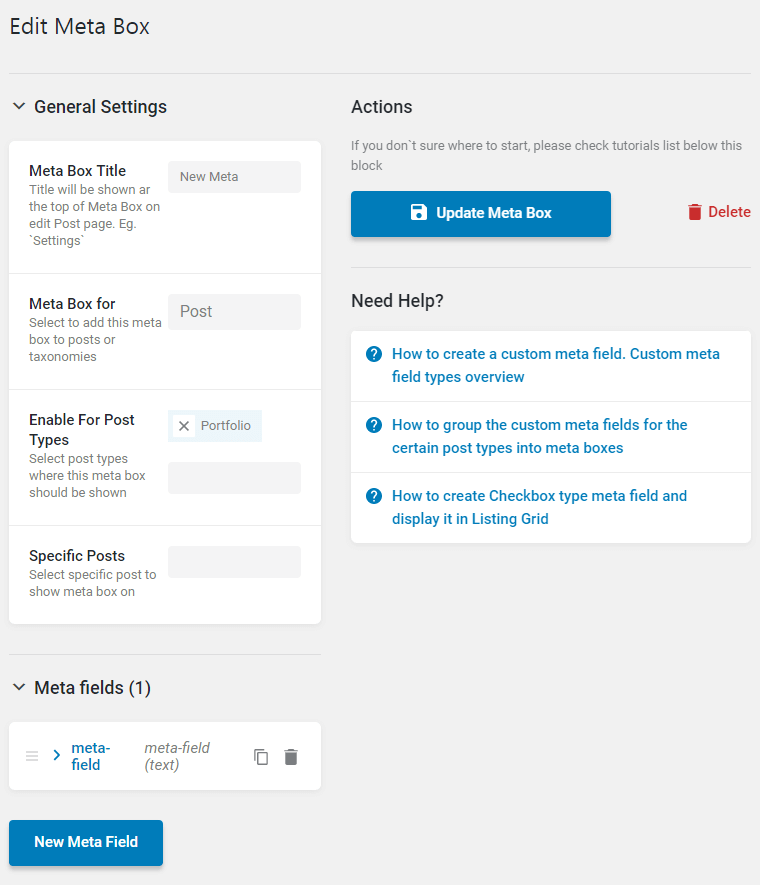Click the save icon on Update Meta Box
This screenshot has width=760, height=885.
(x=419, y=212)
